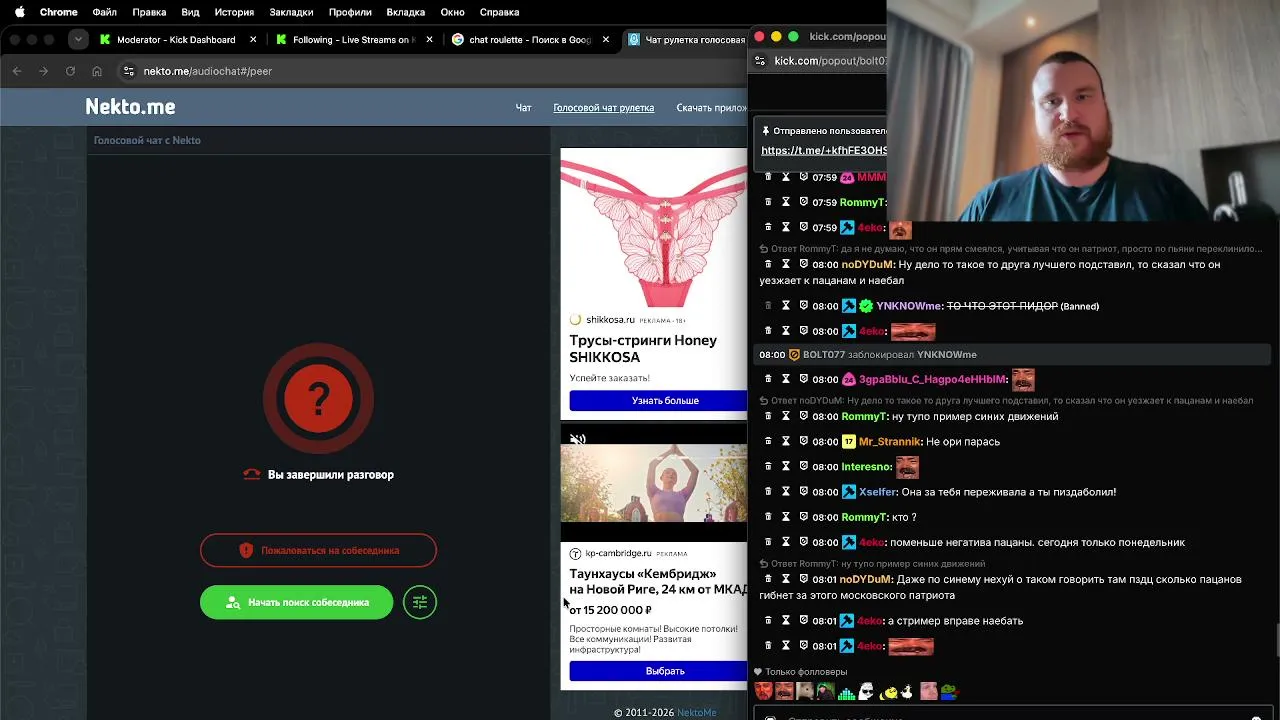Click the Kick popout address bar
Viewport: 1280px width, 720px height.
pyautogui.click(x=830, y=61)
